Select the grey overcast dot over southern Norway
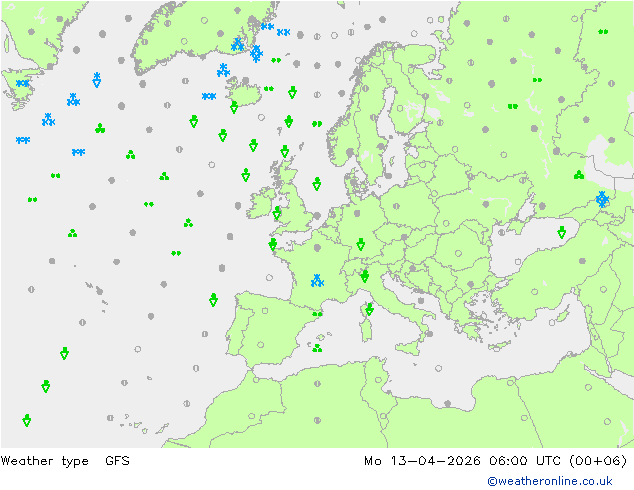This screenshot has width=634, height=490. click(350, 153)
